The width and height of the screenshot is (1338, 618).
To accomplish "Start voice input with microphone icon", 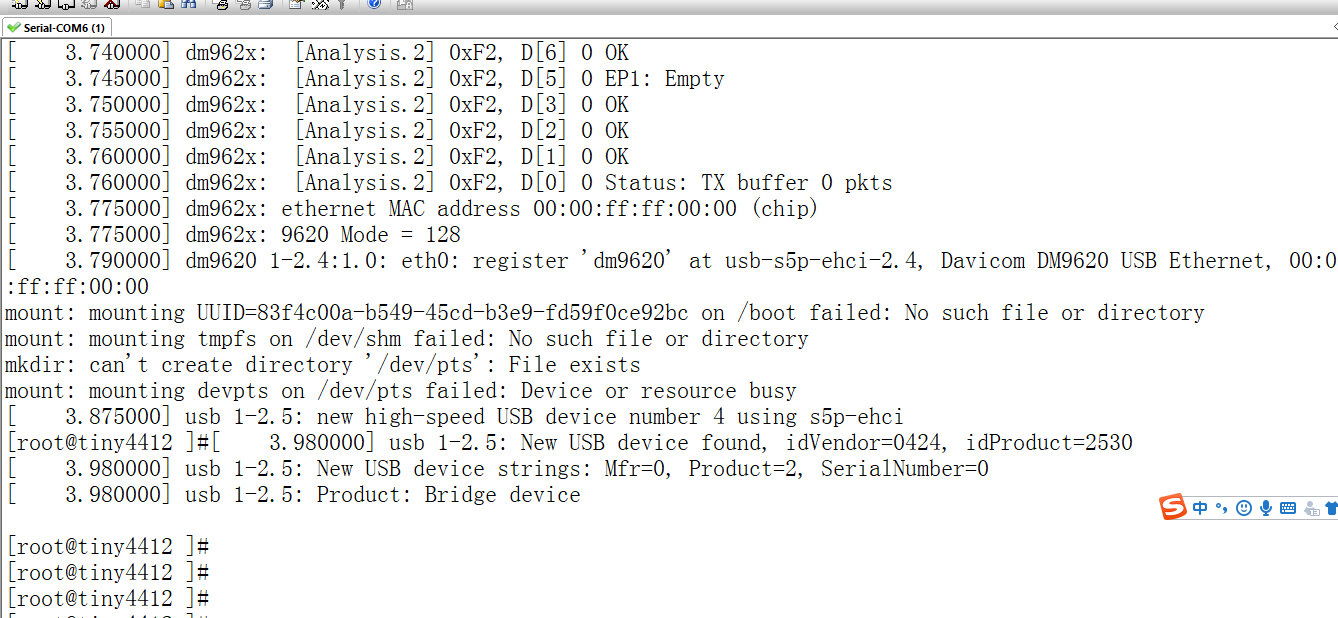I will [x=1266, y=508].
